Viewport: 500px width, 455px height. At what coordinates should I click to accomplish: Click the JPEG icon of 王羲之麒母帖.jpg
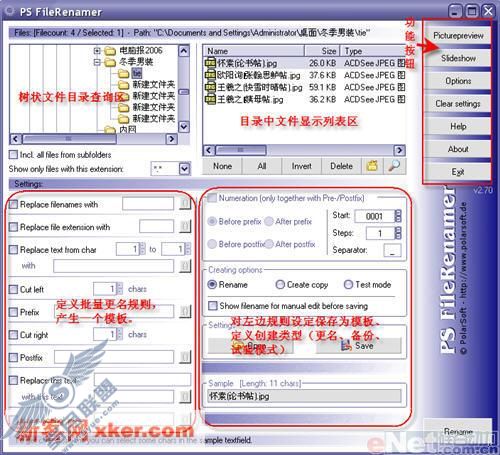[210, 99]
